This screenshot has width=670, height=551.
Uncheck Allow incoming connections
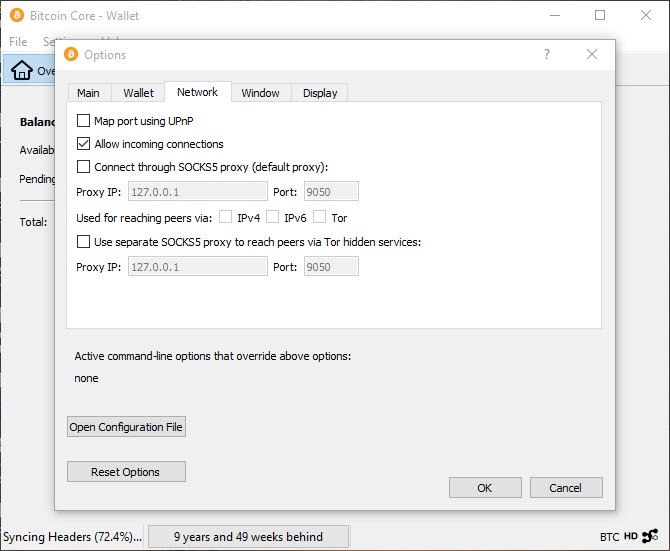coord(83,144)
